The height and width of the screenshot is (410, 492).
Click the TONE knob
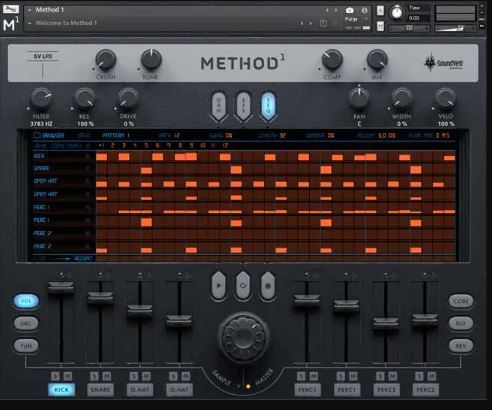tap(151, 60)
